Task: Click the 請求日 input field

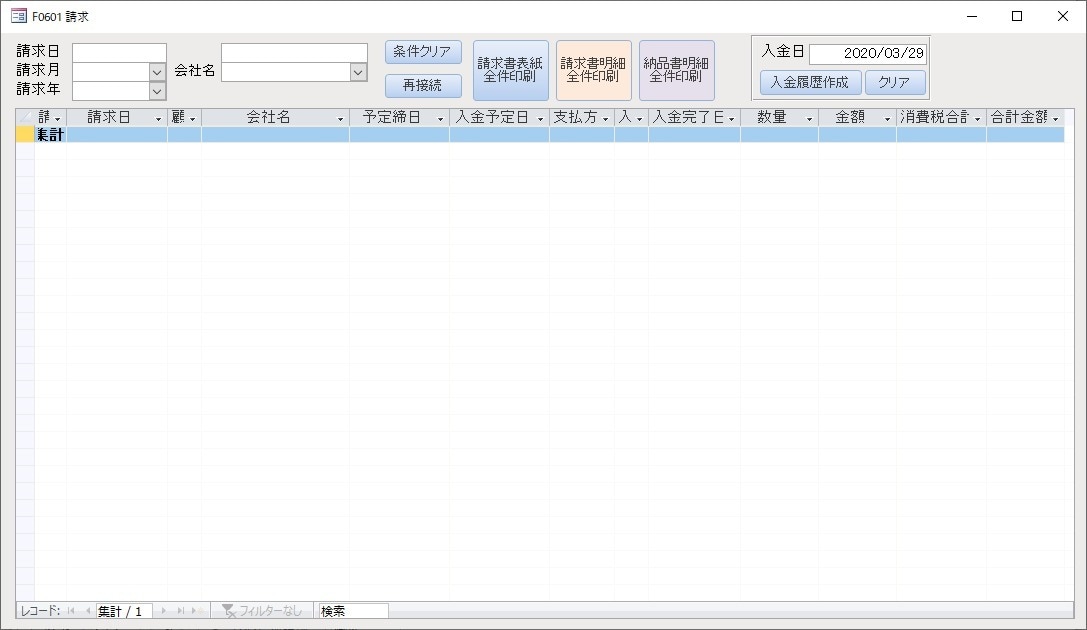Action: [x=119, y=53]
